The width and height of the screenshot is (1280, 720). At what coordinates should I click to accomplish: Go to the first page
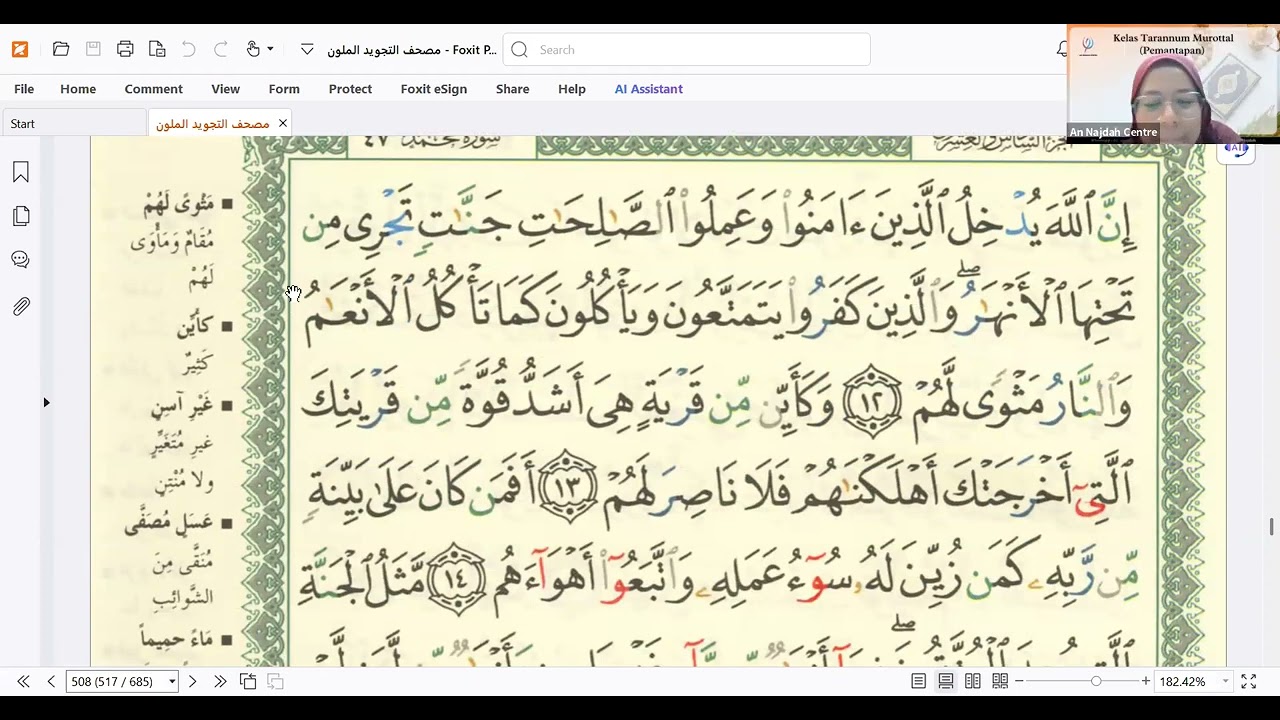pyautogui.click(x=23, y=681)
